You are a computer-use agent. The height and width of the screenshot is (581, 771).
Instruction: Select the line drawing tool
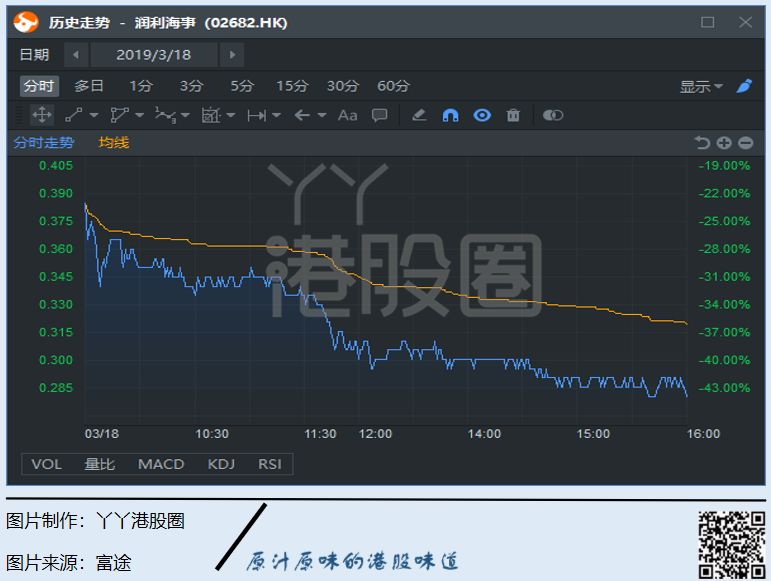[74, 116]
